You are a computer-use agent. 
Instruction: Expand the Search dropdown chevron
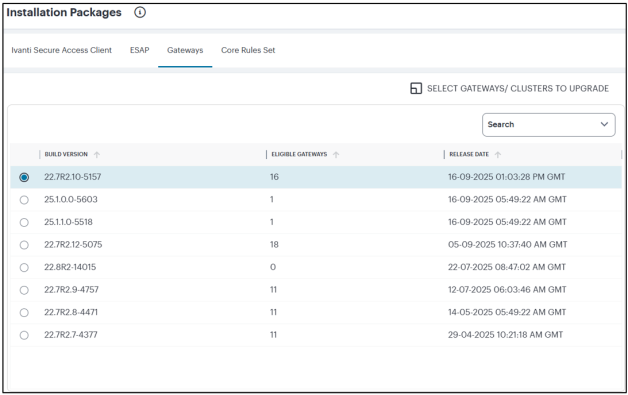point(604,124)
